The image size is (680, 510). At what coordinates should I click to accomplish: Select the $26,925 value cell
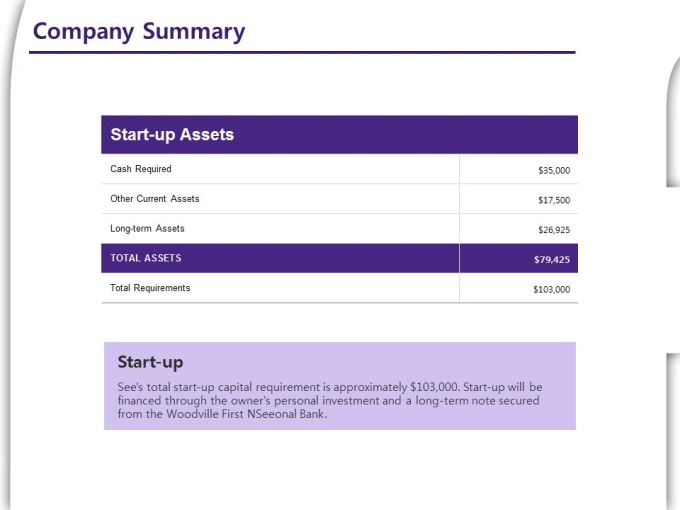tap(553, 230)
